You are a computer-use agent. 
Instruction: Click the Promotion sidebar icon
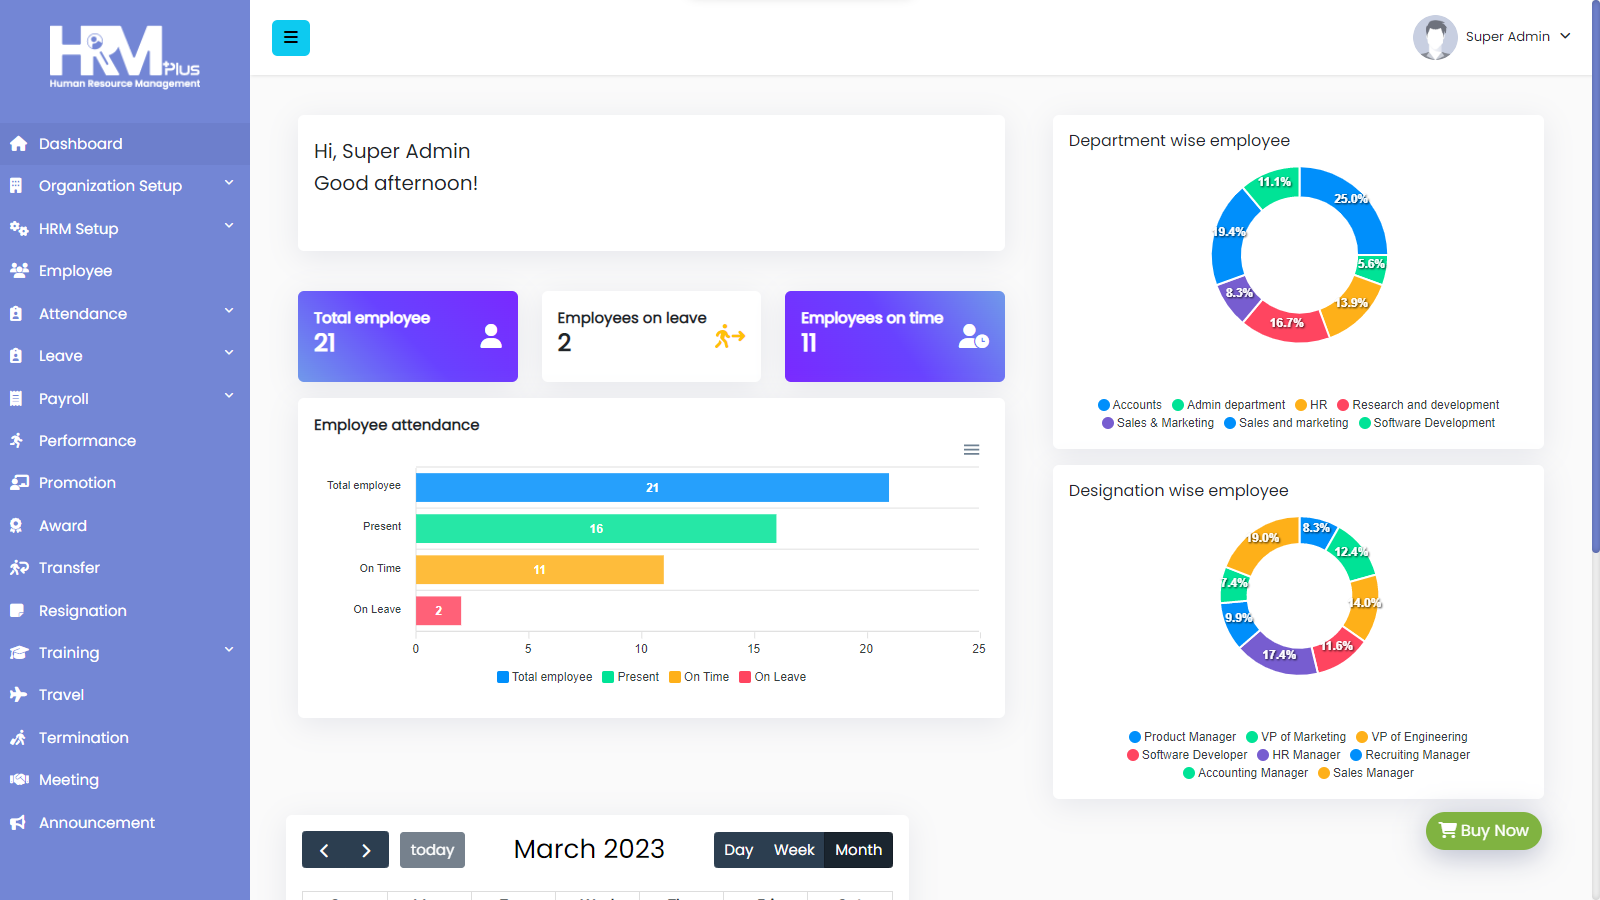pyautogui.click(x=18, y=483)
